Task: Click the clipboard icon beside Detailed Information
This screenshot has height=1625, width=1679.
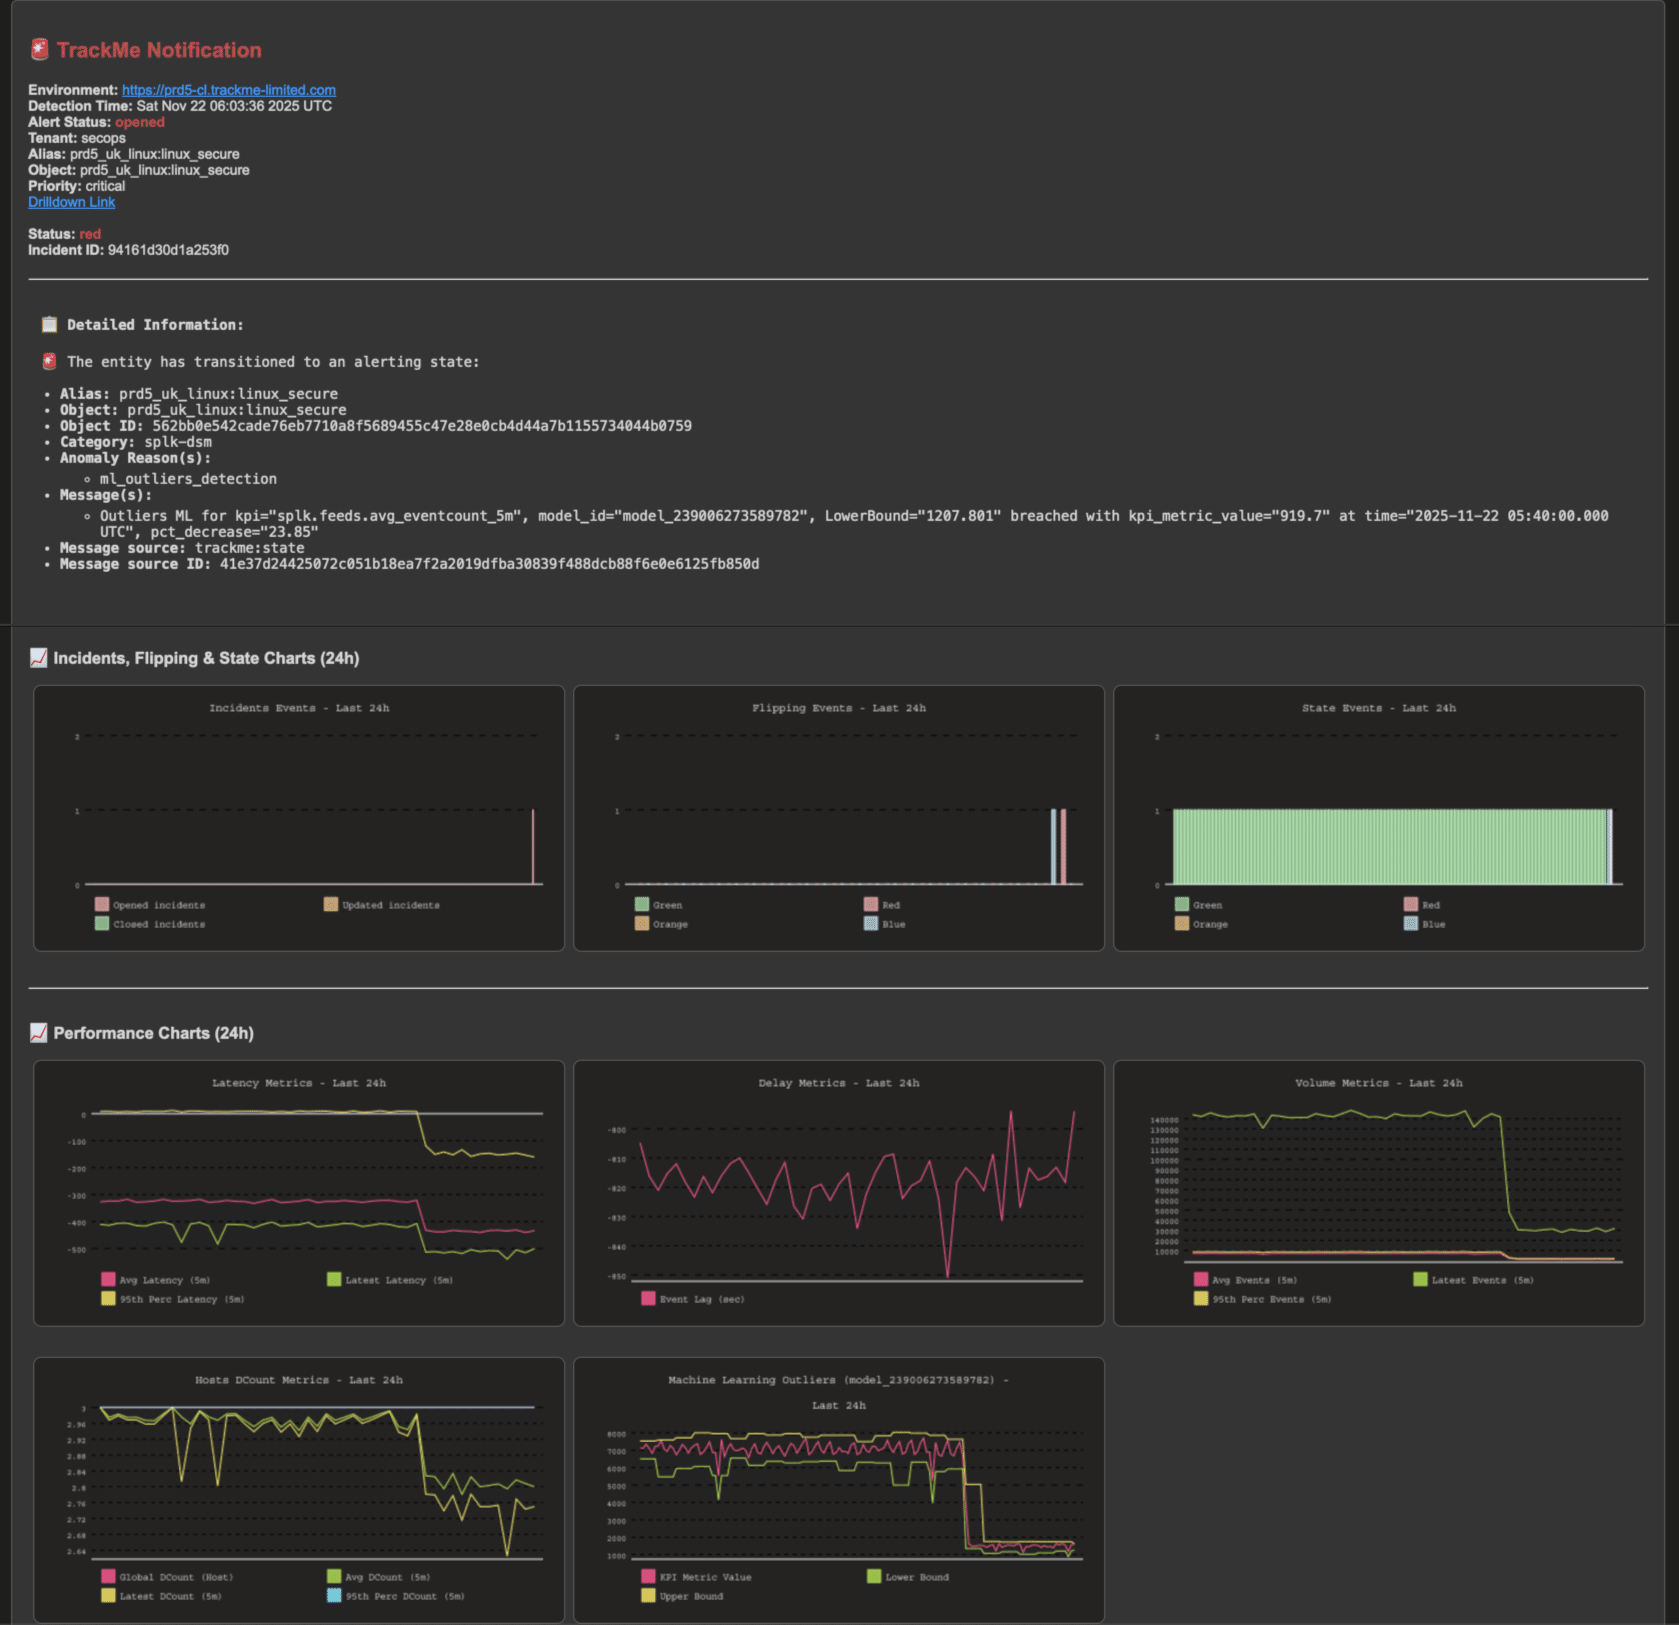Action: click(x=49, y=325)
